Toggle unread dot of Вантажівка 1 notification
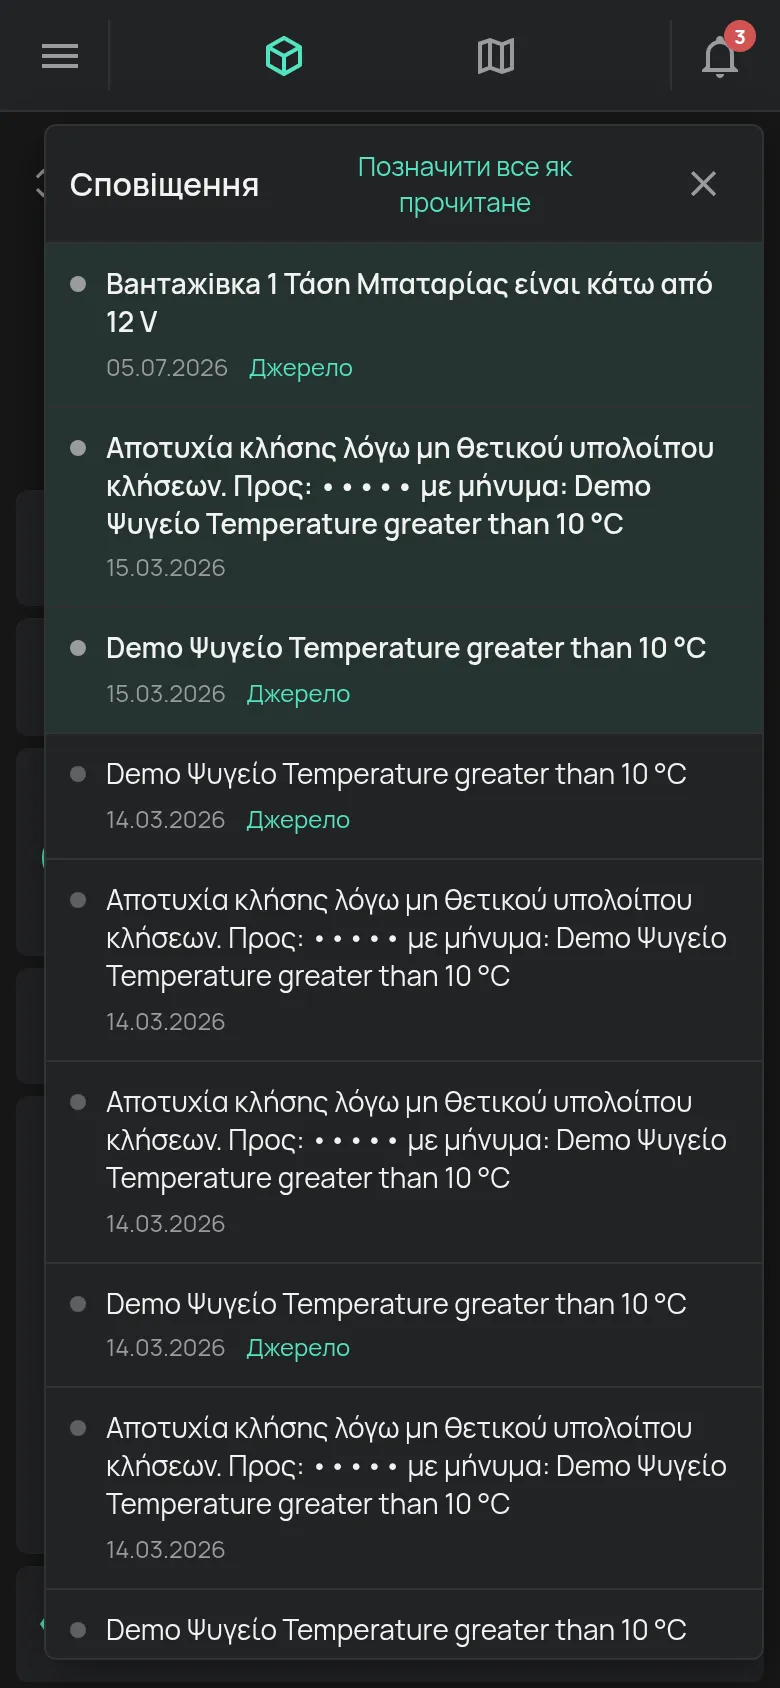Viewport: 780px width, 1688px height. (x=78, y=284)
